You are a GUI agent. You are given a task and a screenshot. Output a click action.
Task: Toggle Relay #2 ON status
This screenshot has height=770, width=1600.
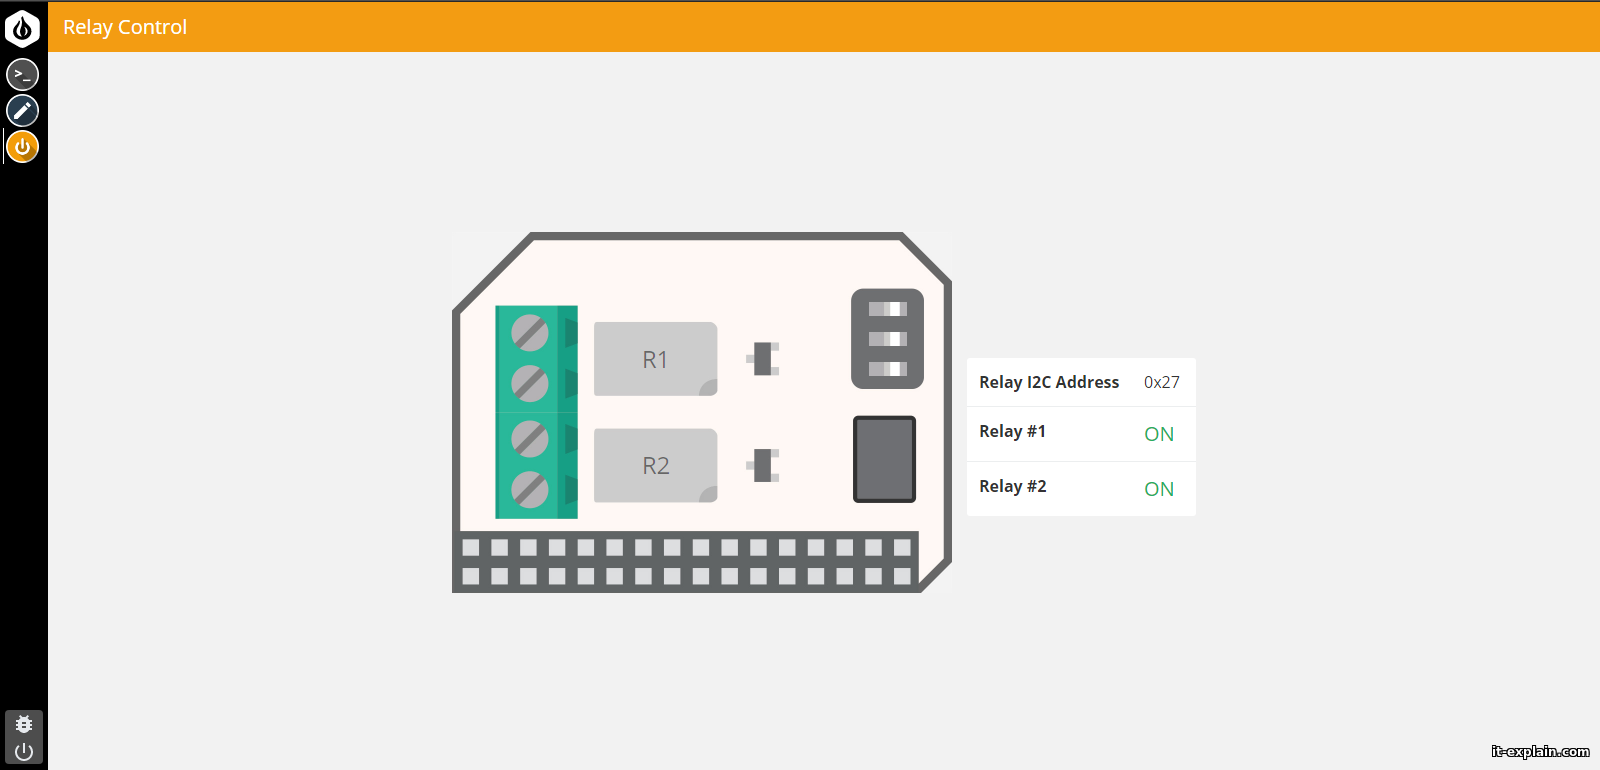pos(1159,489)
